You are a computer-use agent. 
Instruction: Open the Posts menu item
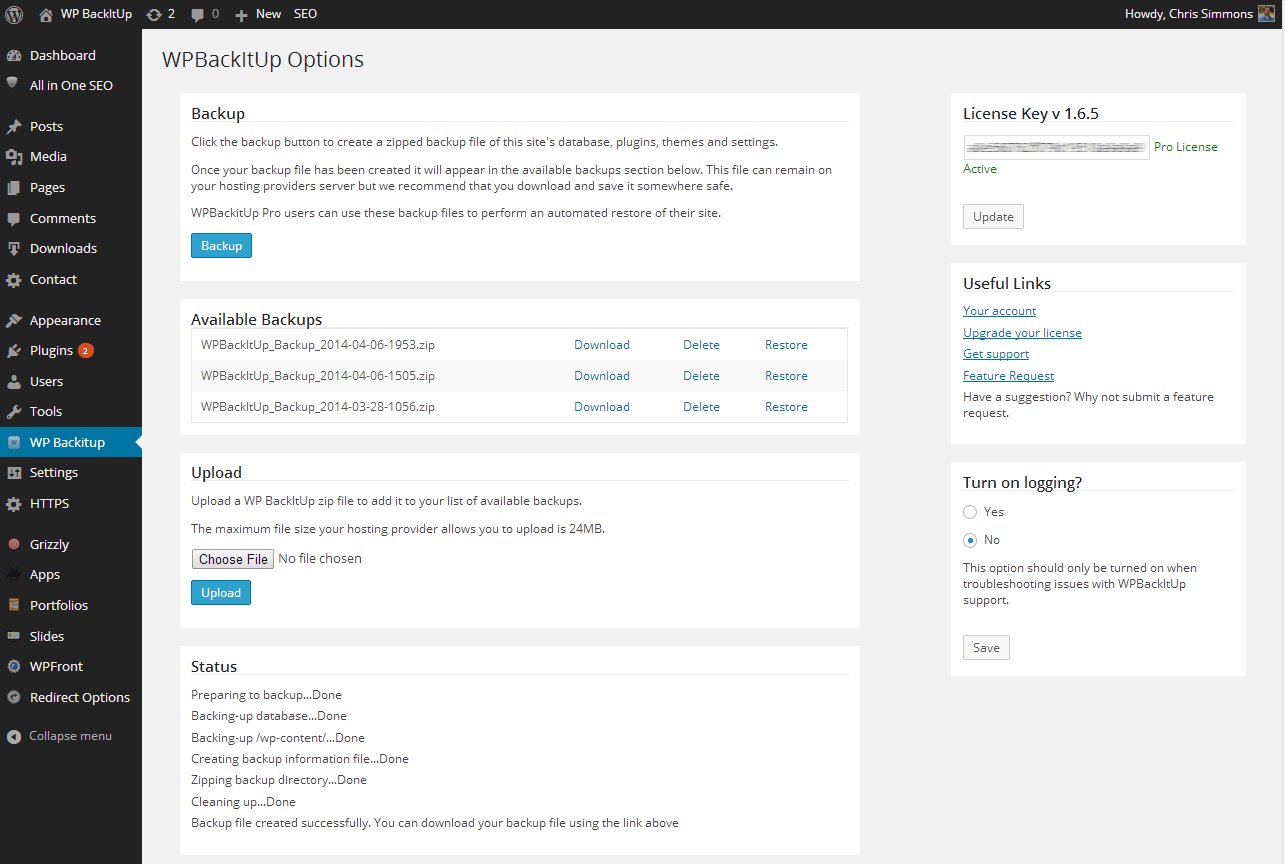pos(46,127)
